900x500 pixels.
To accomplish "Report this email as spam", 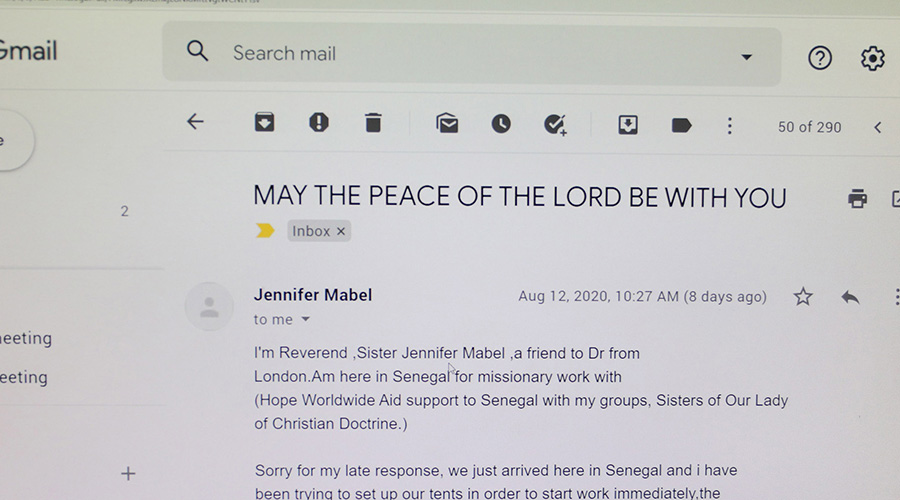I will 319,122.
